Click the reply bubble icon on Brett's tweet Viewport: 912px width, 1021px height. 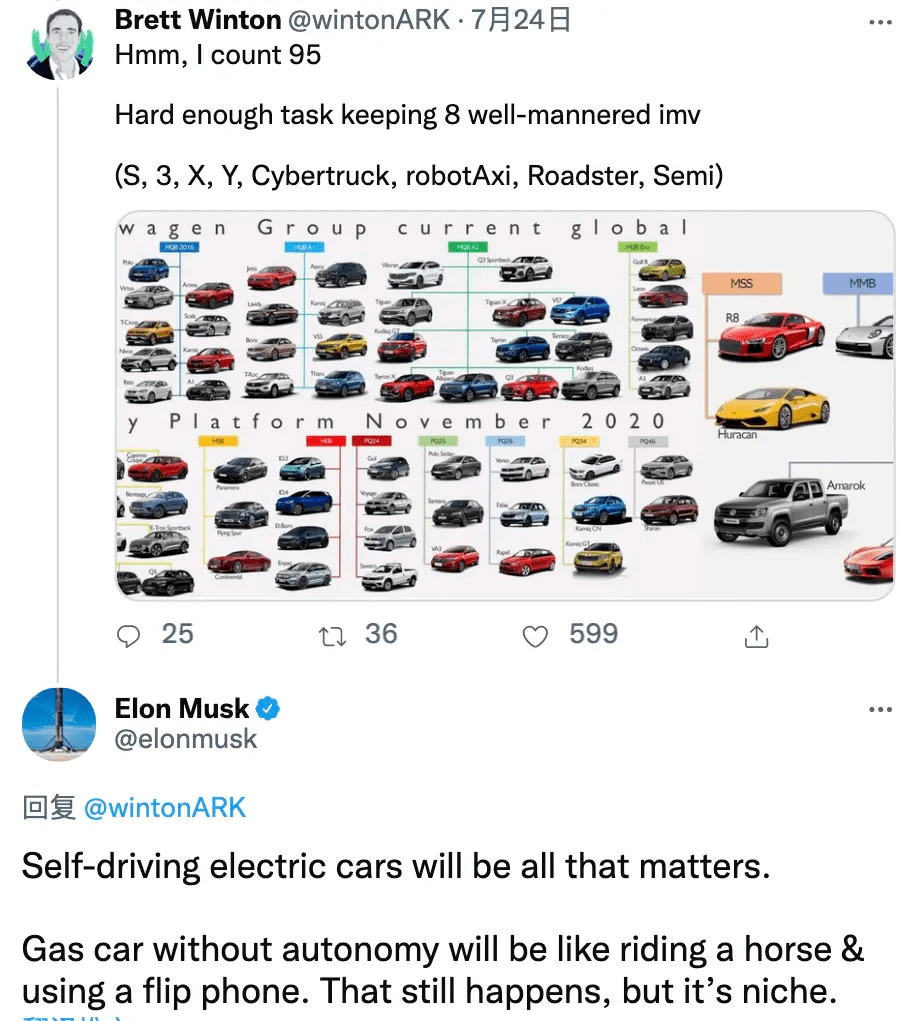pyautogui.click(x=129, y=634)
